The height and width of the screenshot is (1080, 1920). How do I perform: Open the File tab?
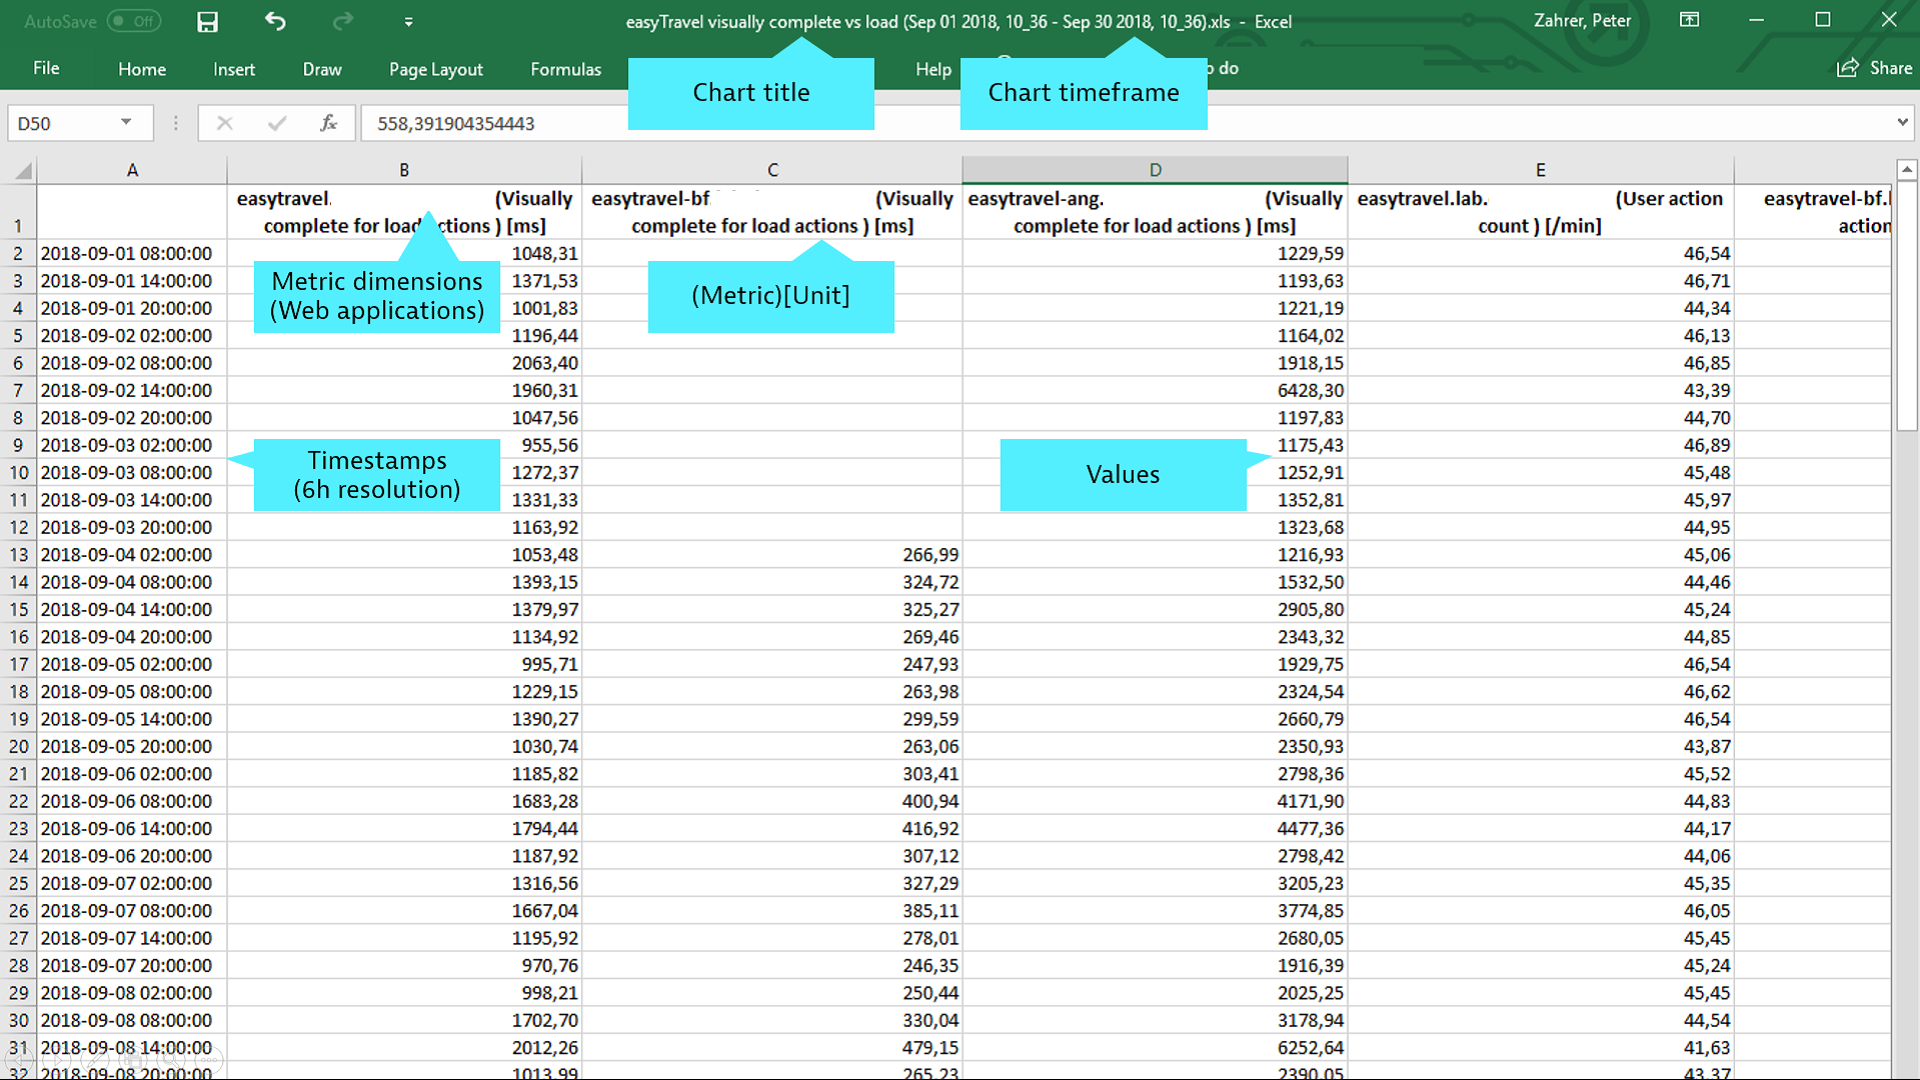pos(46,68)
